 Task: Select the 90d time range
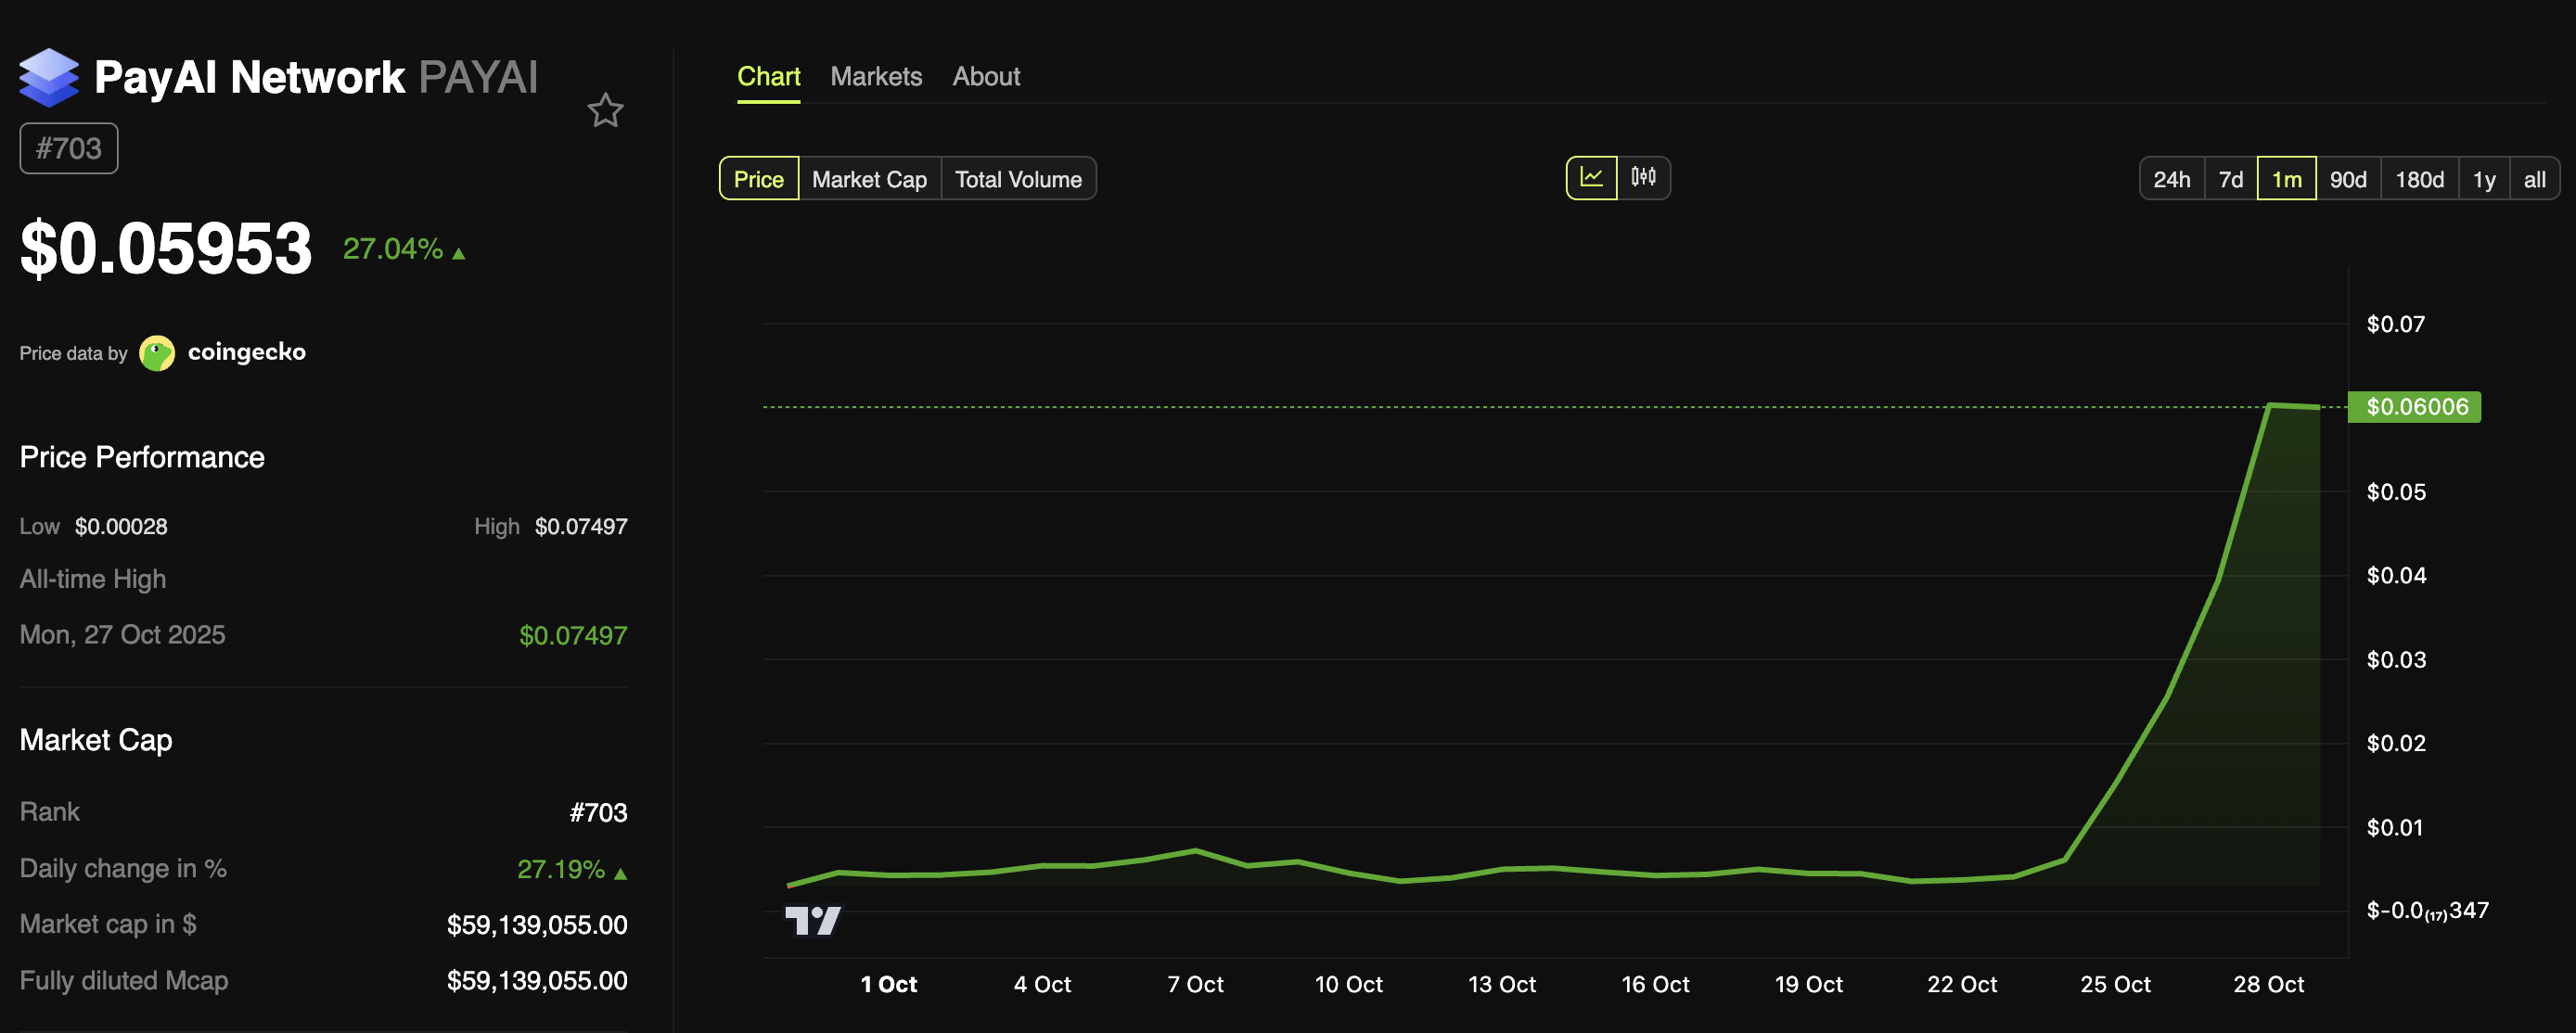click(2348, 179)
